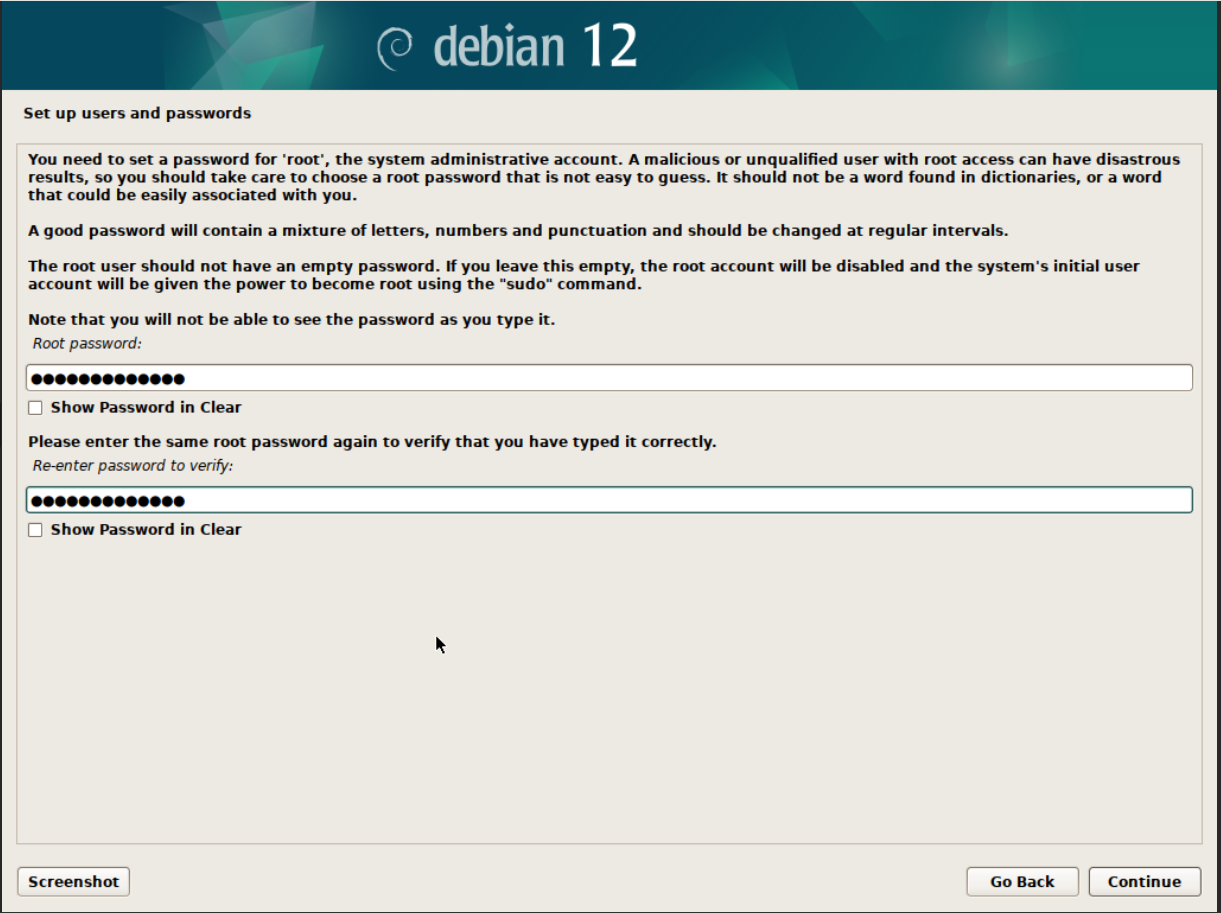The image size is (1221, 913).
Task: Click 'Please enter the same root password again' text
Action: [372, 441]
